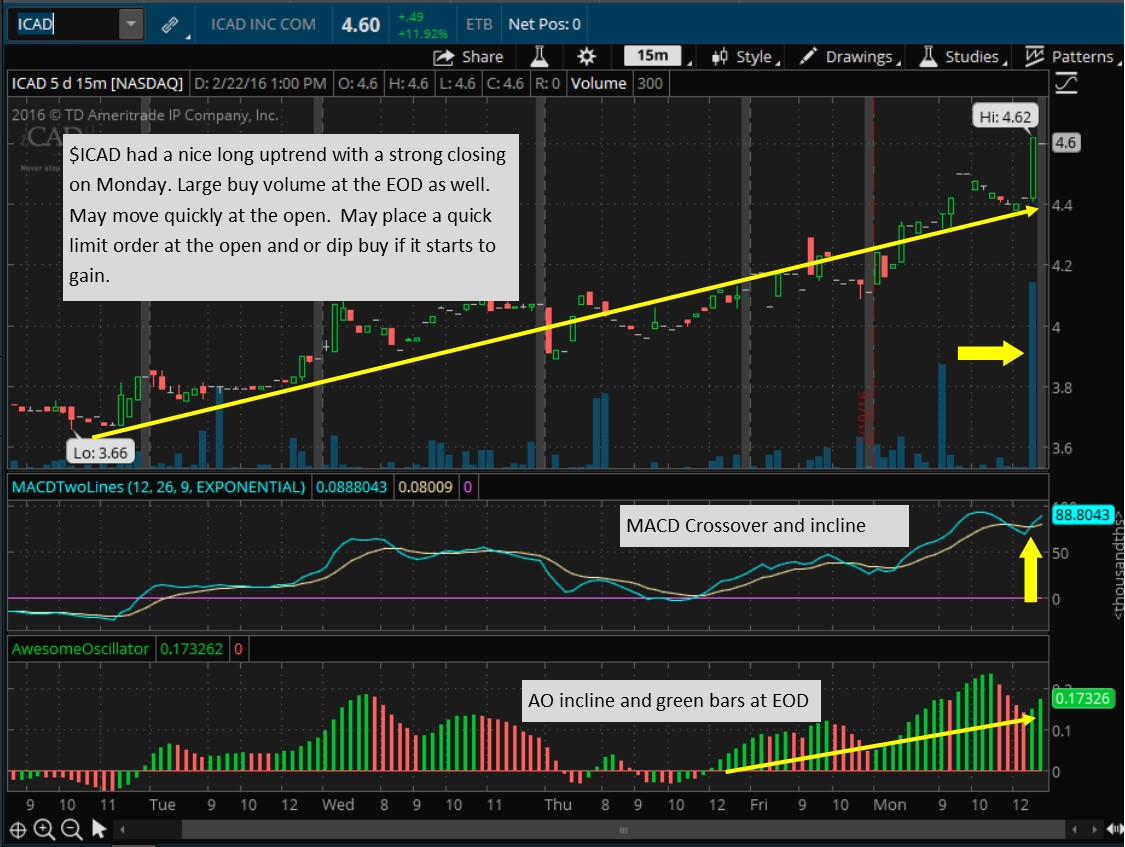The width and height of the screenshot is (1125, 847).
Task: Click the 0.0888043 MACD value
Action: [352, 487]
